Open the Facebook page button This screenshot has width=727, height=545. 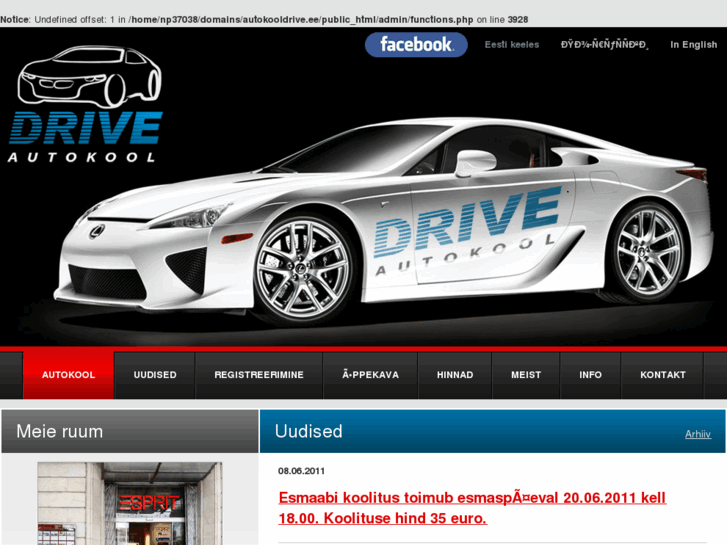click(416, 45)
